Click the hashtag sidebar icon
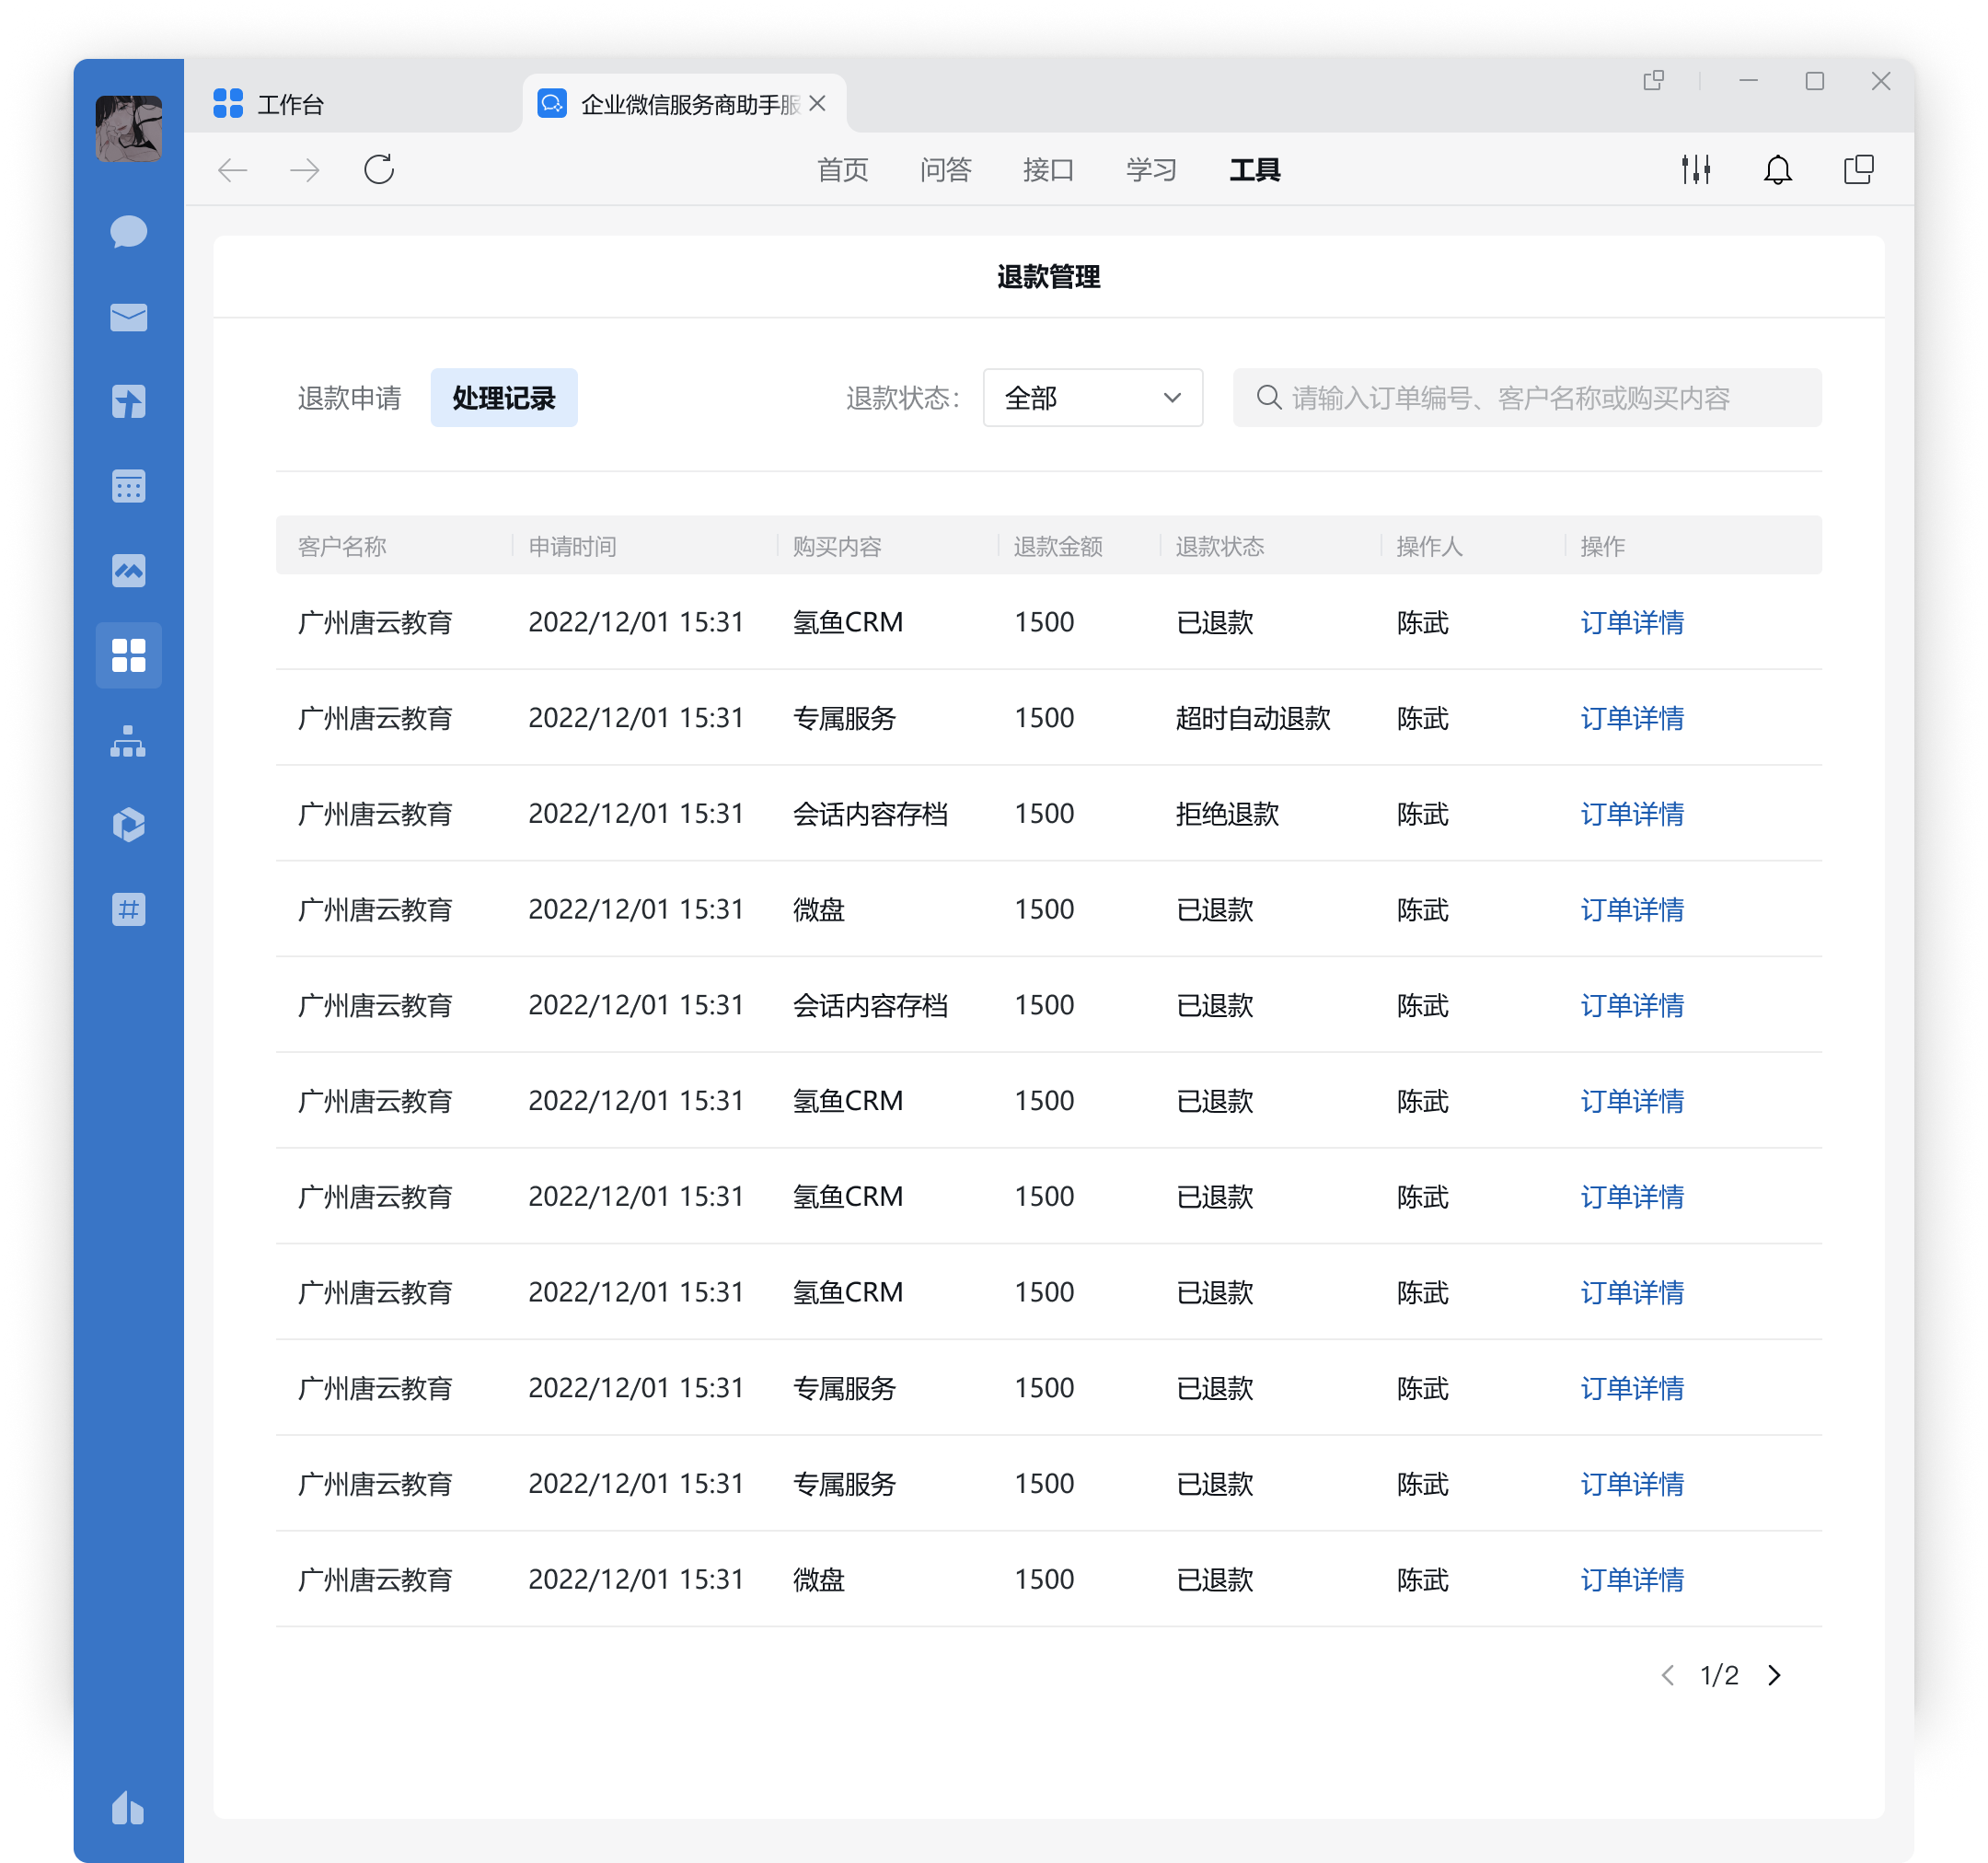Screen dimensions: 1988x1863 [128, 909]
